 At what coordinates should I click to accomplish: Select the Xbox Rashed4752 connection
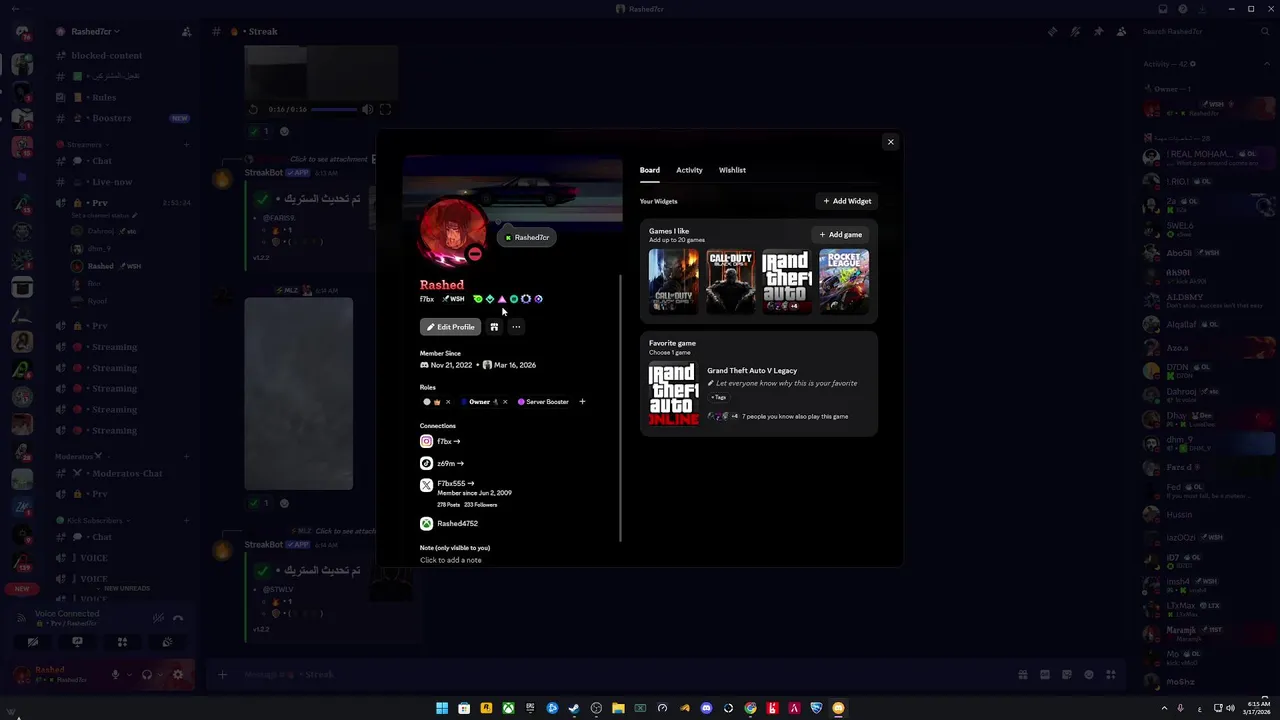pos(449,523)
